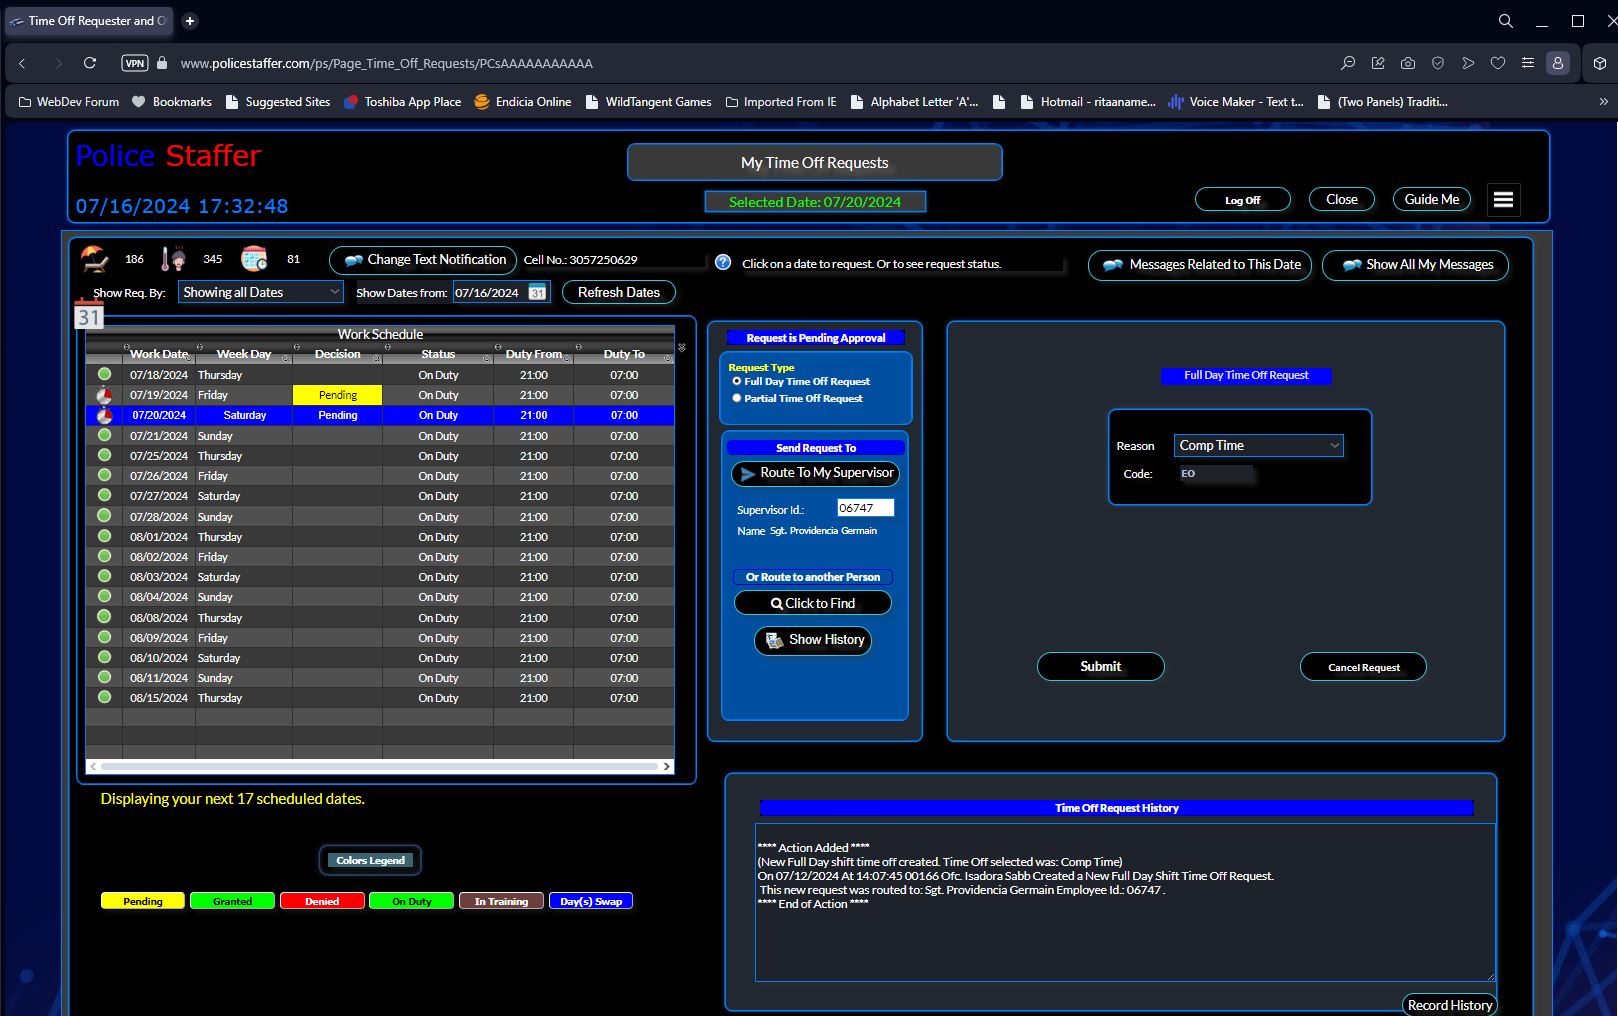This screenshot has height=1016, width=1618.
Task: Click browser zoom-out magnifier icon
Action: click(x=1348, y=63)
